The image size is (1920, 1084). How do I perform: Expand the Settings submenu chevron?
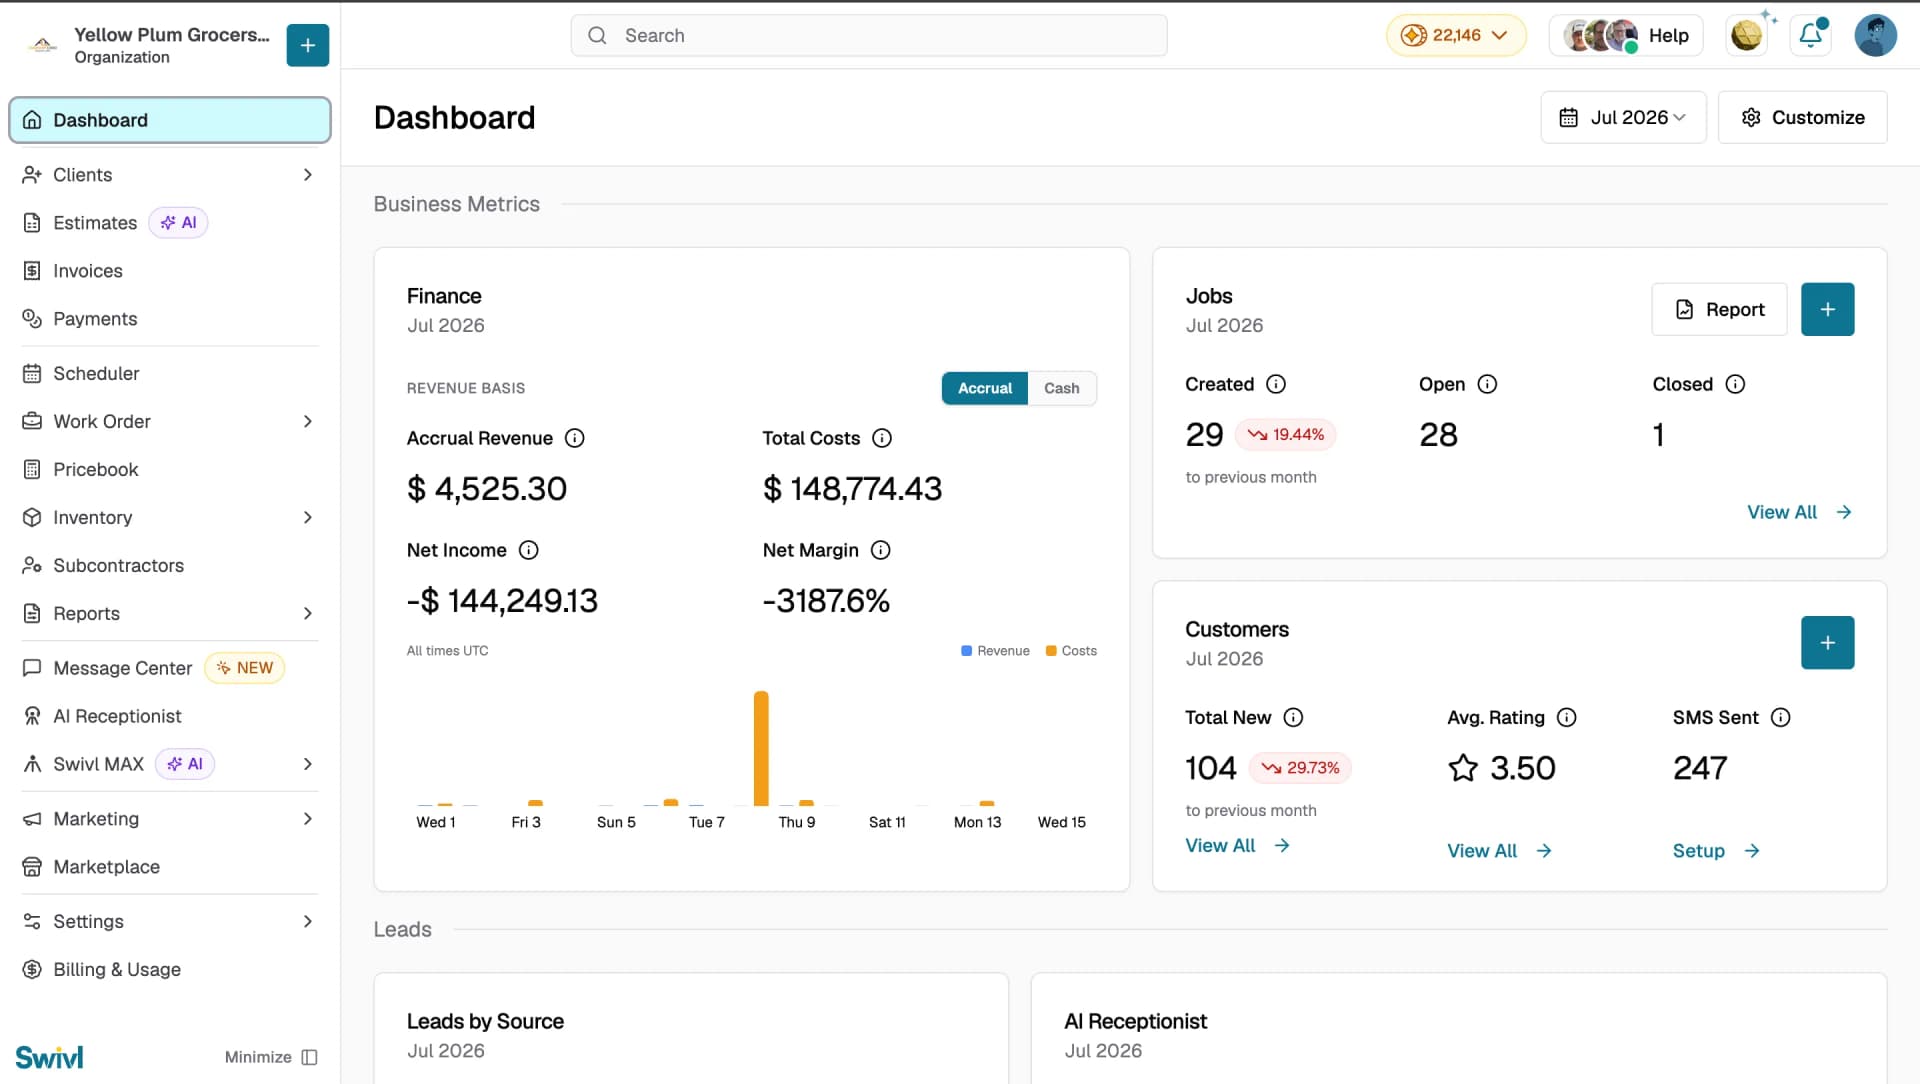point(308,922)
